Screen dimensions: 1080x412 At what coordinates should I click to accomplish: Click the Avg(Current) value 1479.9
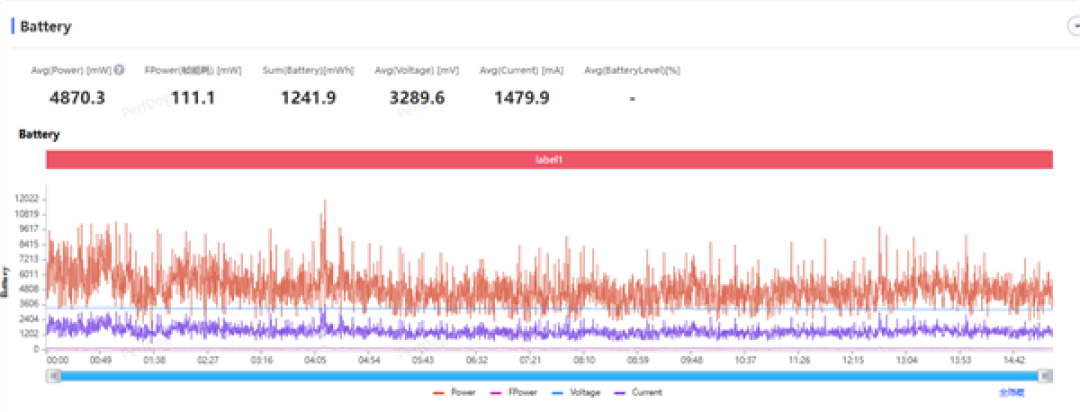click(521, 99)
